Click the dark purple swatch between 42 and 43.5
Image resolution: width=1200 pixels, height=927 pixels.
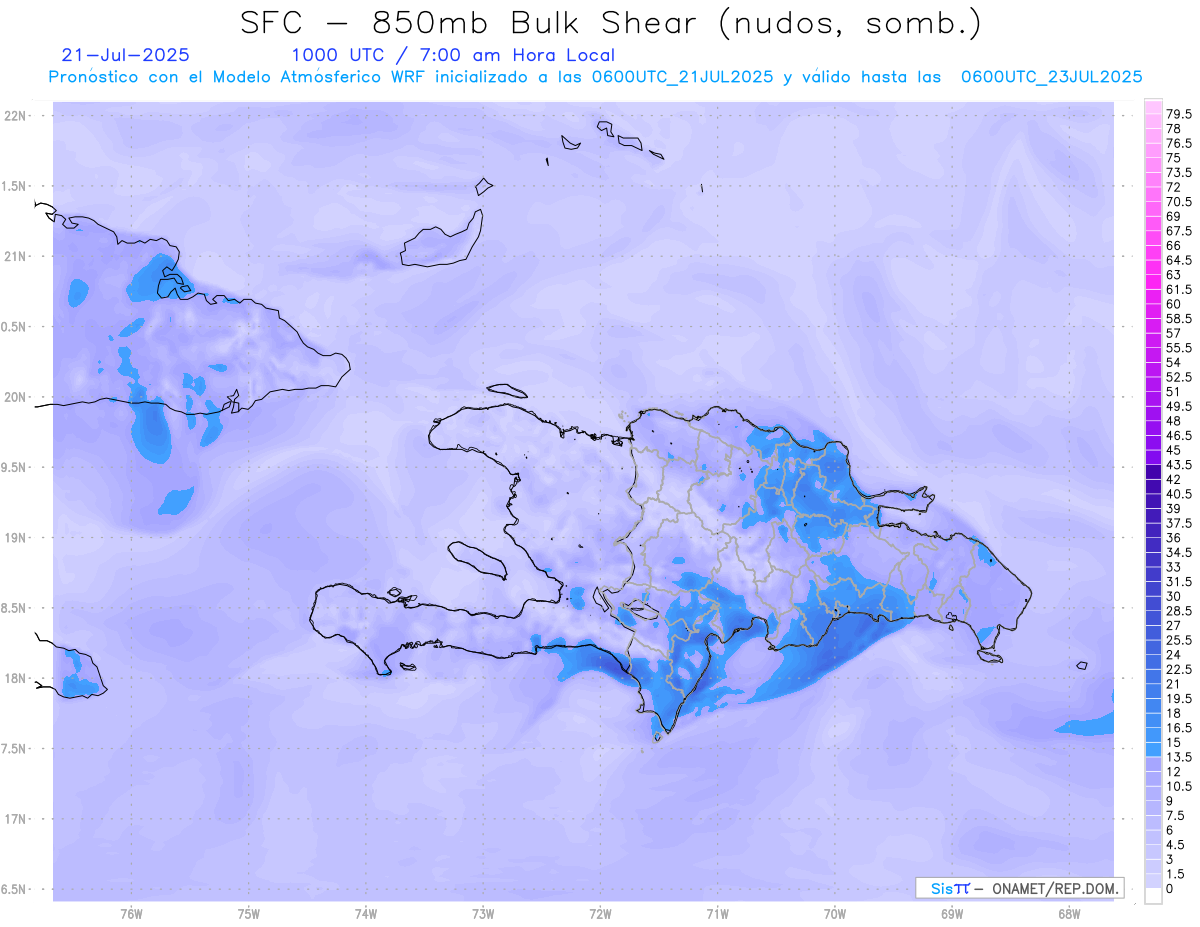pyautogui.click(x=1153, y=472)
